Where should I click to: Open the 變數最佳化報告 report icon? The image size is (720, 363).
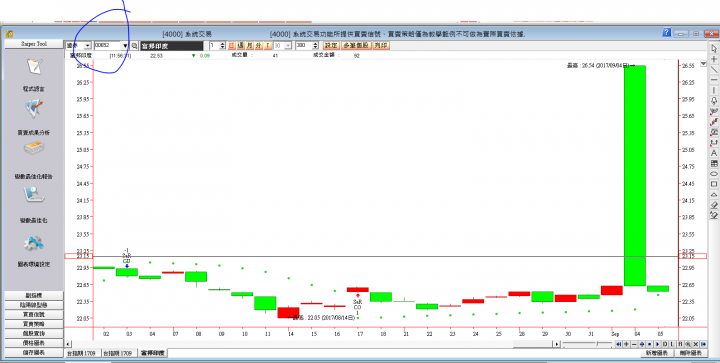point(34,149)
